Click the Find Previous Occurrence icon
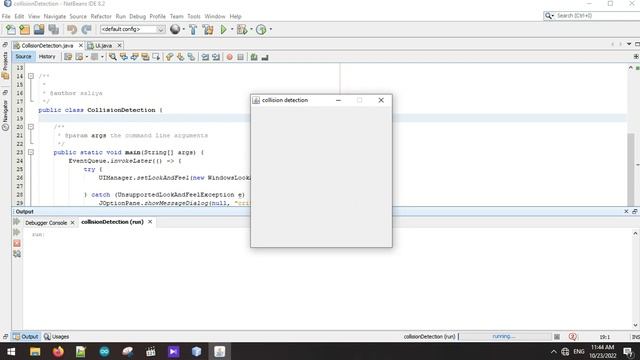 [123, 57]
